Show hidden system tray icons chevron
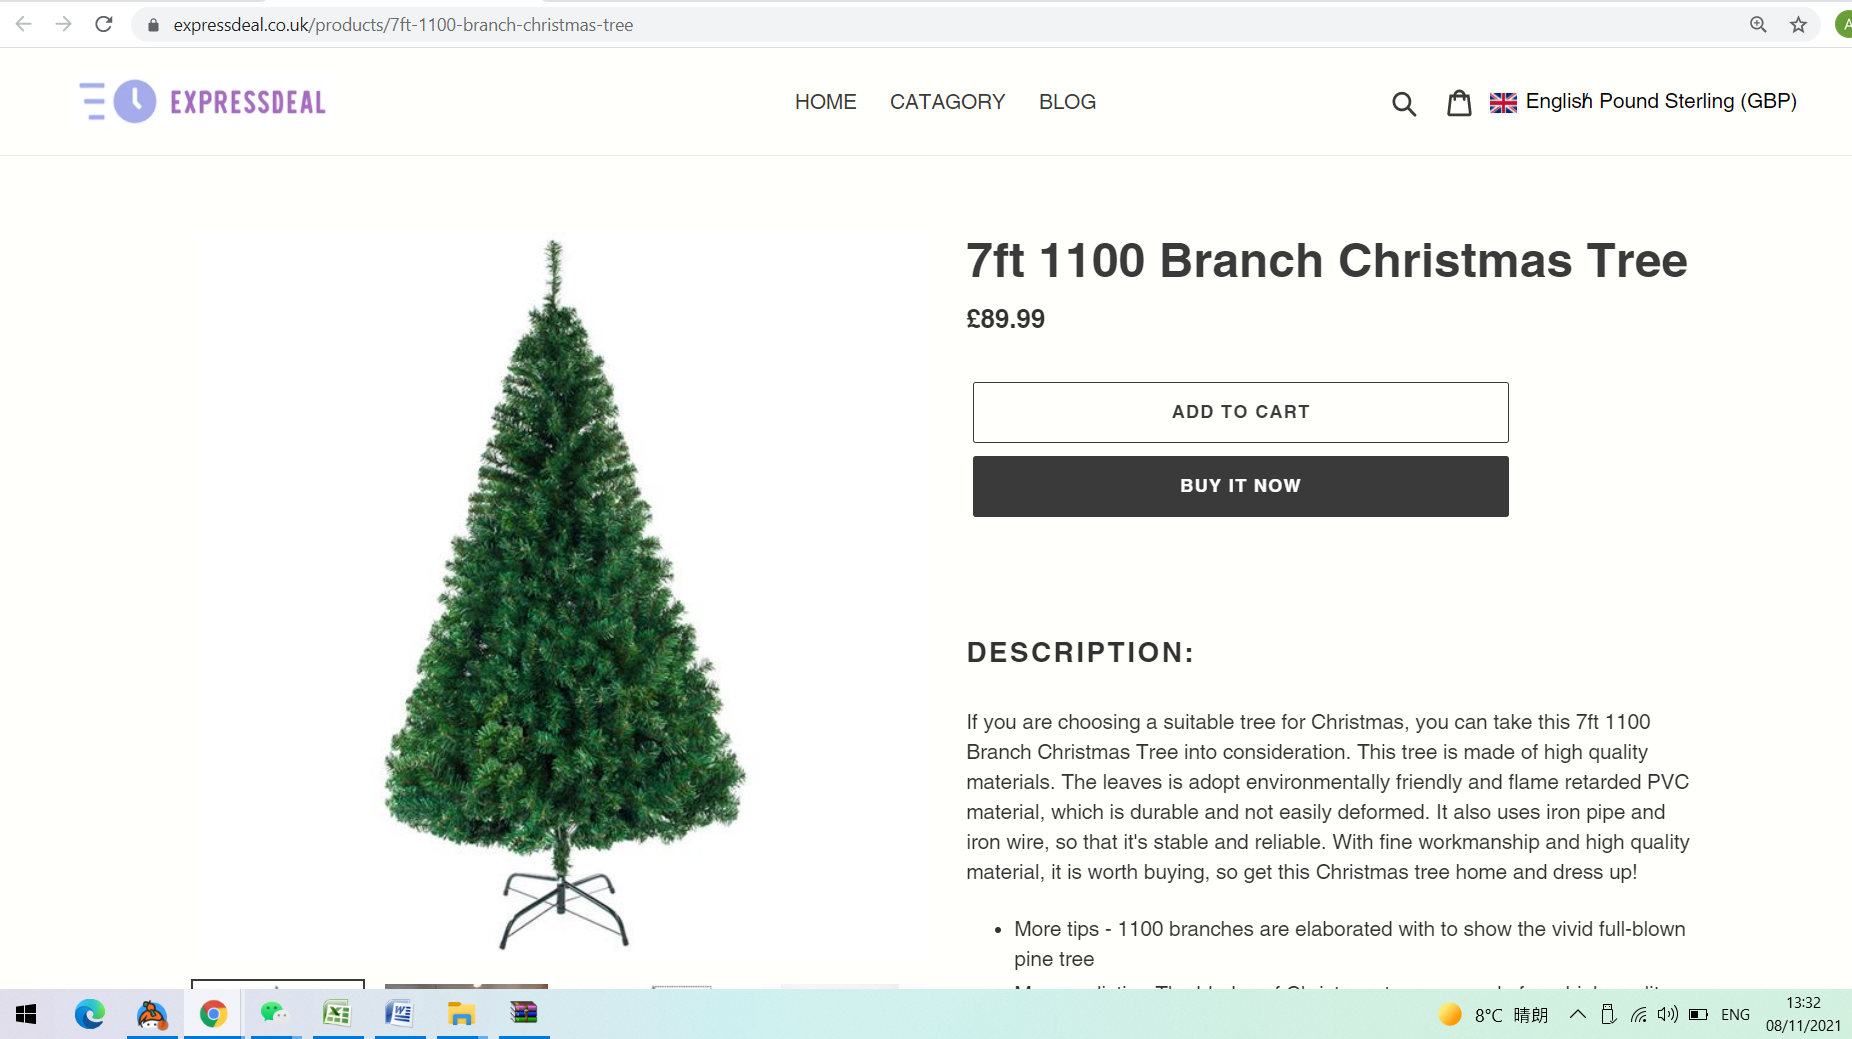Image resolution: width=1852 pixels, height=1039 pixels. pos(1577,1014)
